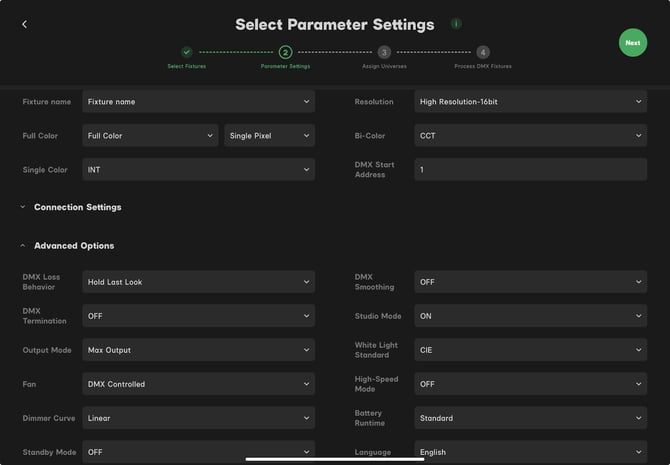Open White Light Standard dropdown showing CIE
670x465 pixels.
(x=530, y=350)
